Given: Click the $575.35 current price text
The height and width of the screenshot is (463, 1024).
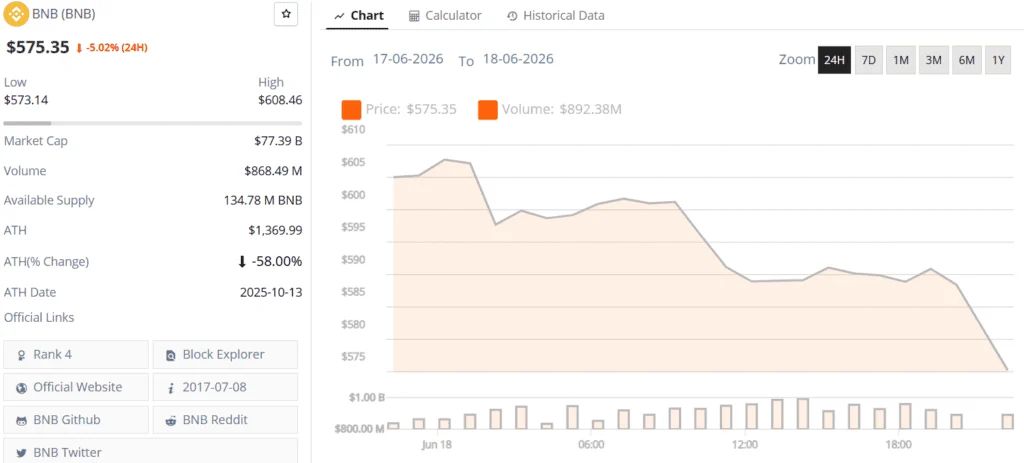Looking at the screenshot, I should (x=37, y=47).
